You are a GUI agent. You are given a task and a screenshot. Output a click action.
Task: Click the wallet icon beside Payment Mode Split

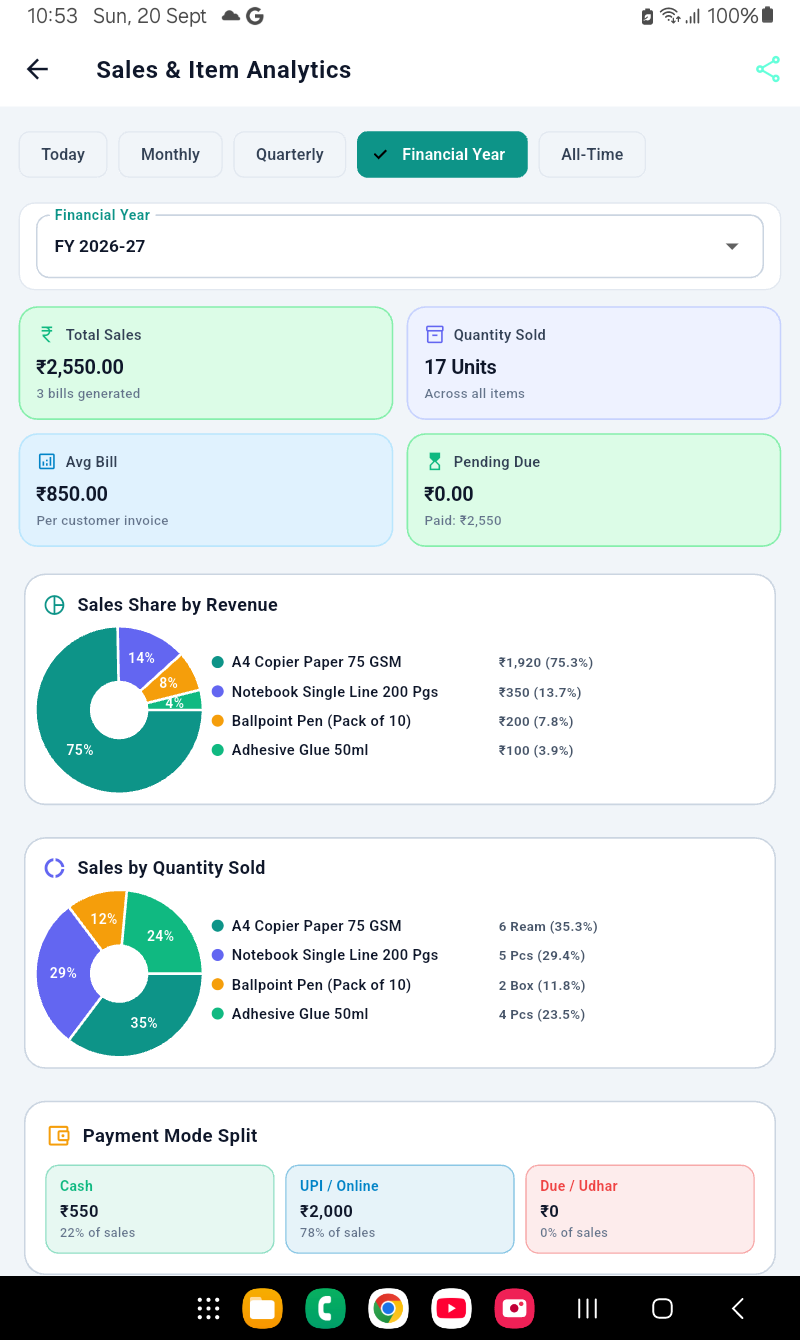pyautogui.click(x=59, y=1136)
